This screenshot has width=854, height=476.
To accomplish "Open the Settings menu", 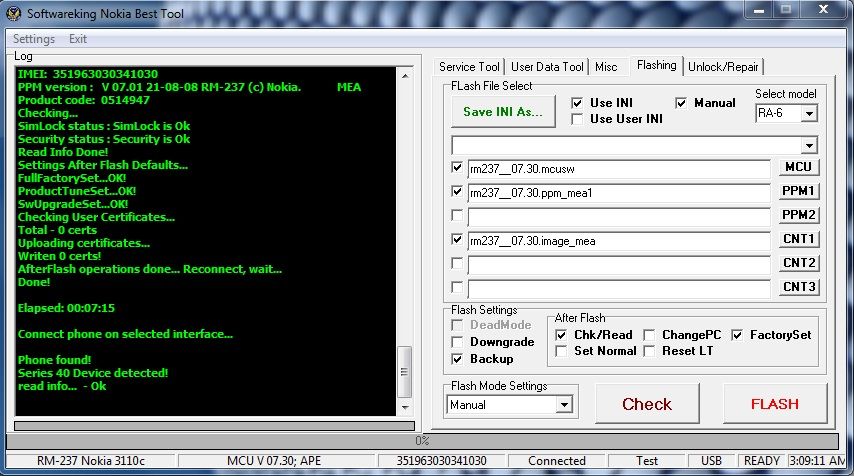I will [x=34, y=39].
